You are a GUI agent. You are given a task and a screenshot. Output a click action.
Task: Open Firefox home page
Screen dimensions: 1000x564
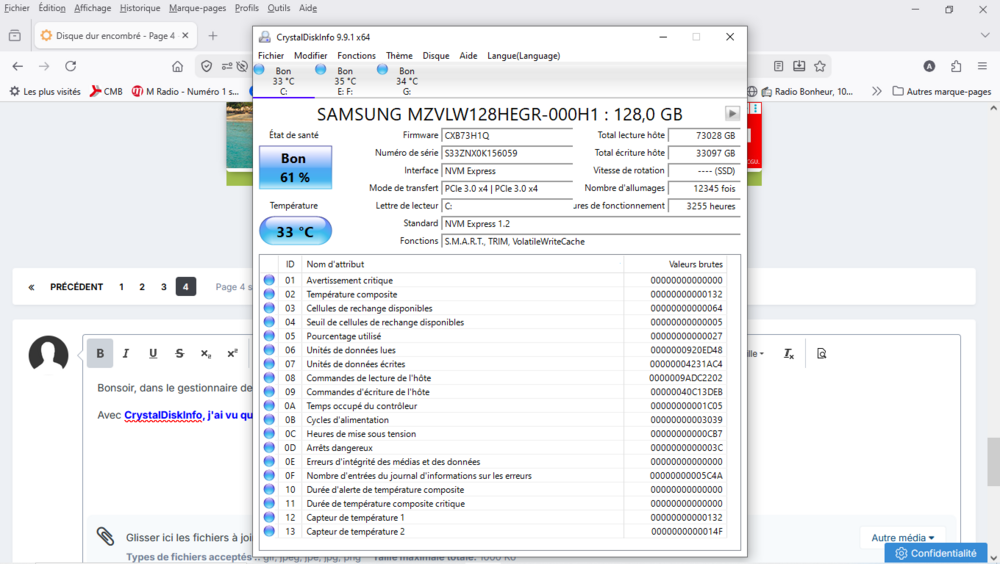click(x=177, y=66)
